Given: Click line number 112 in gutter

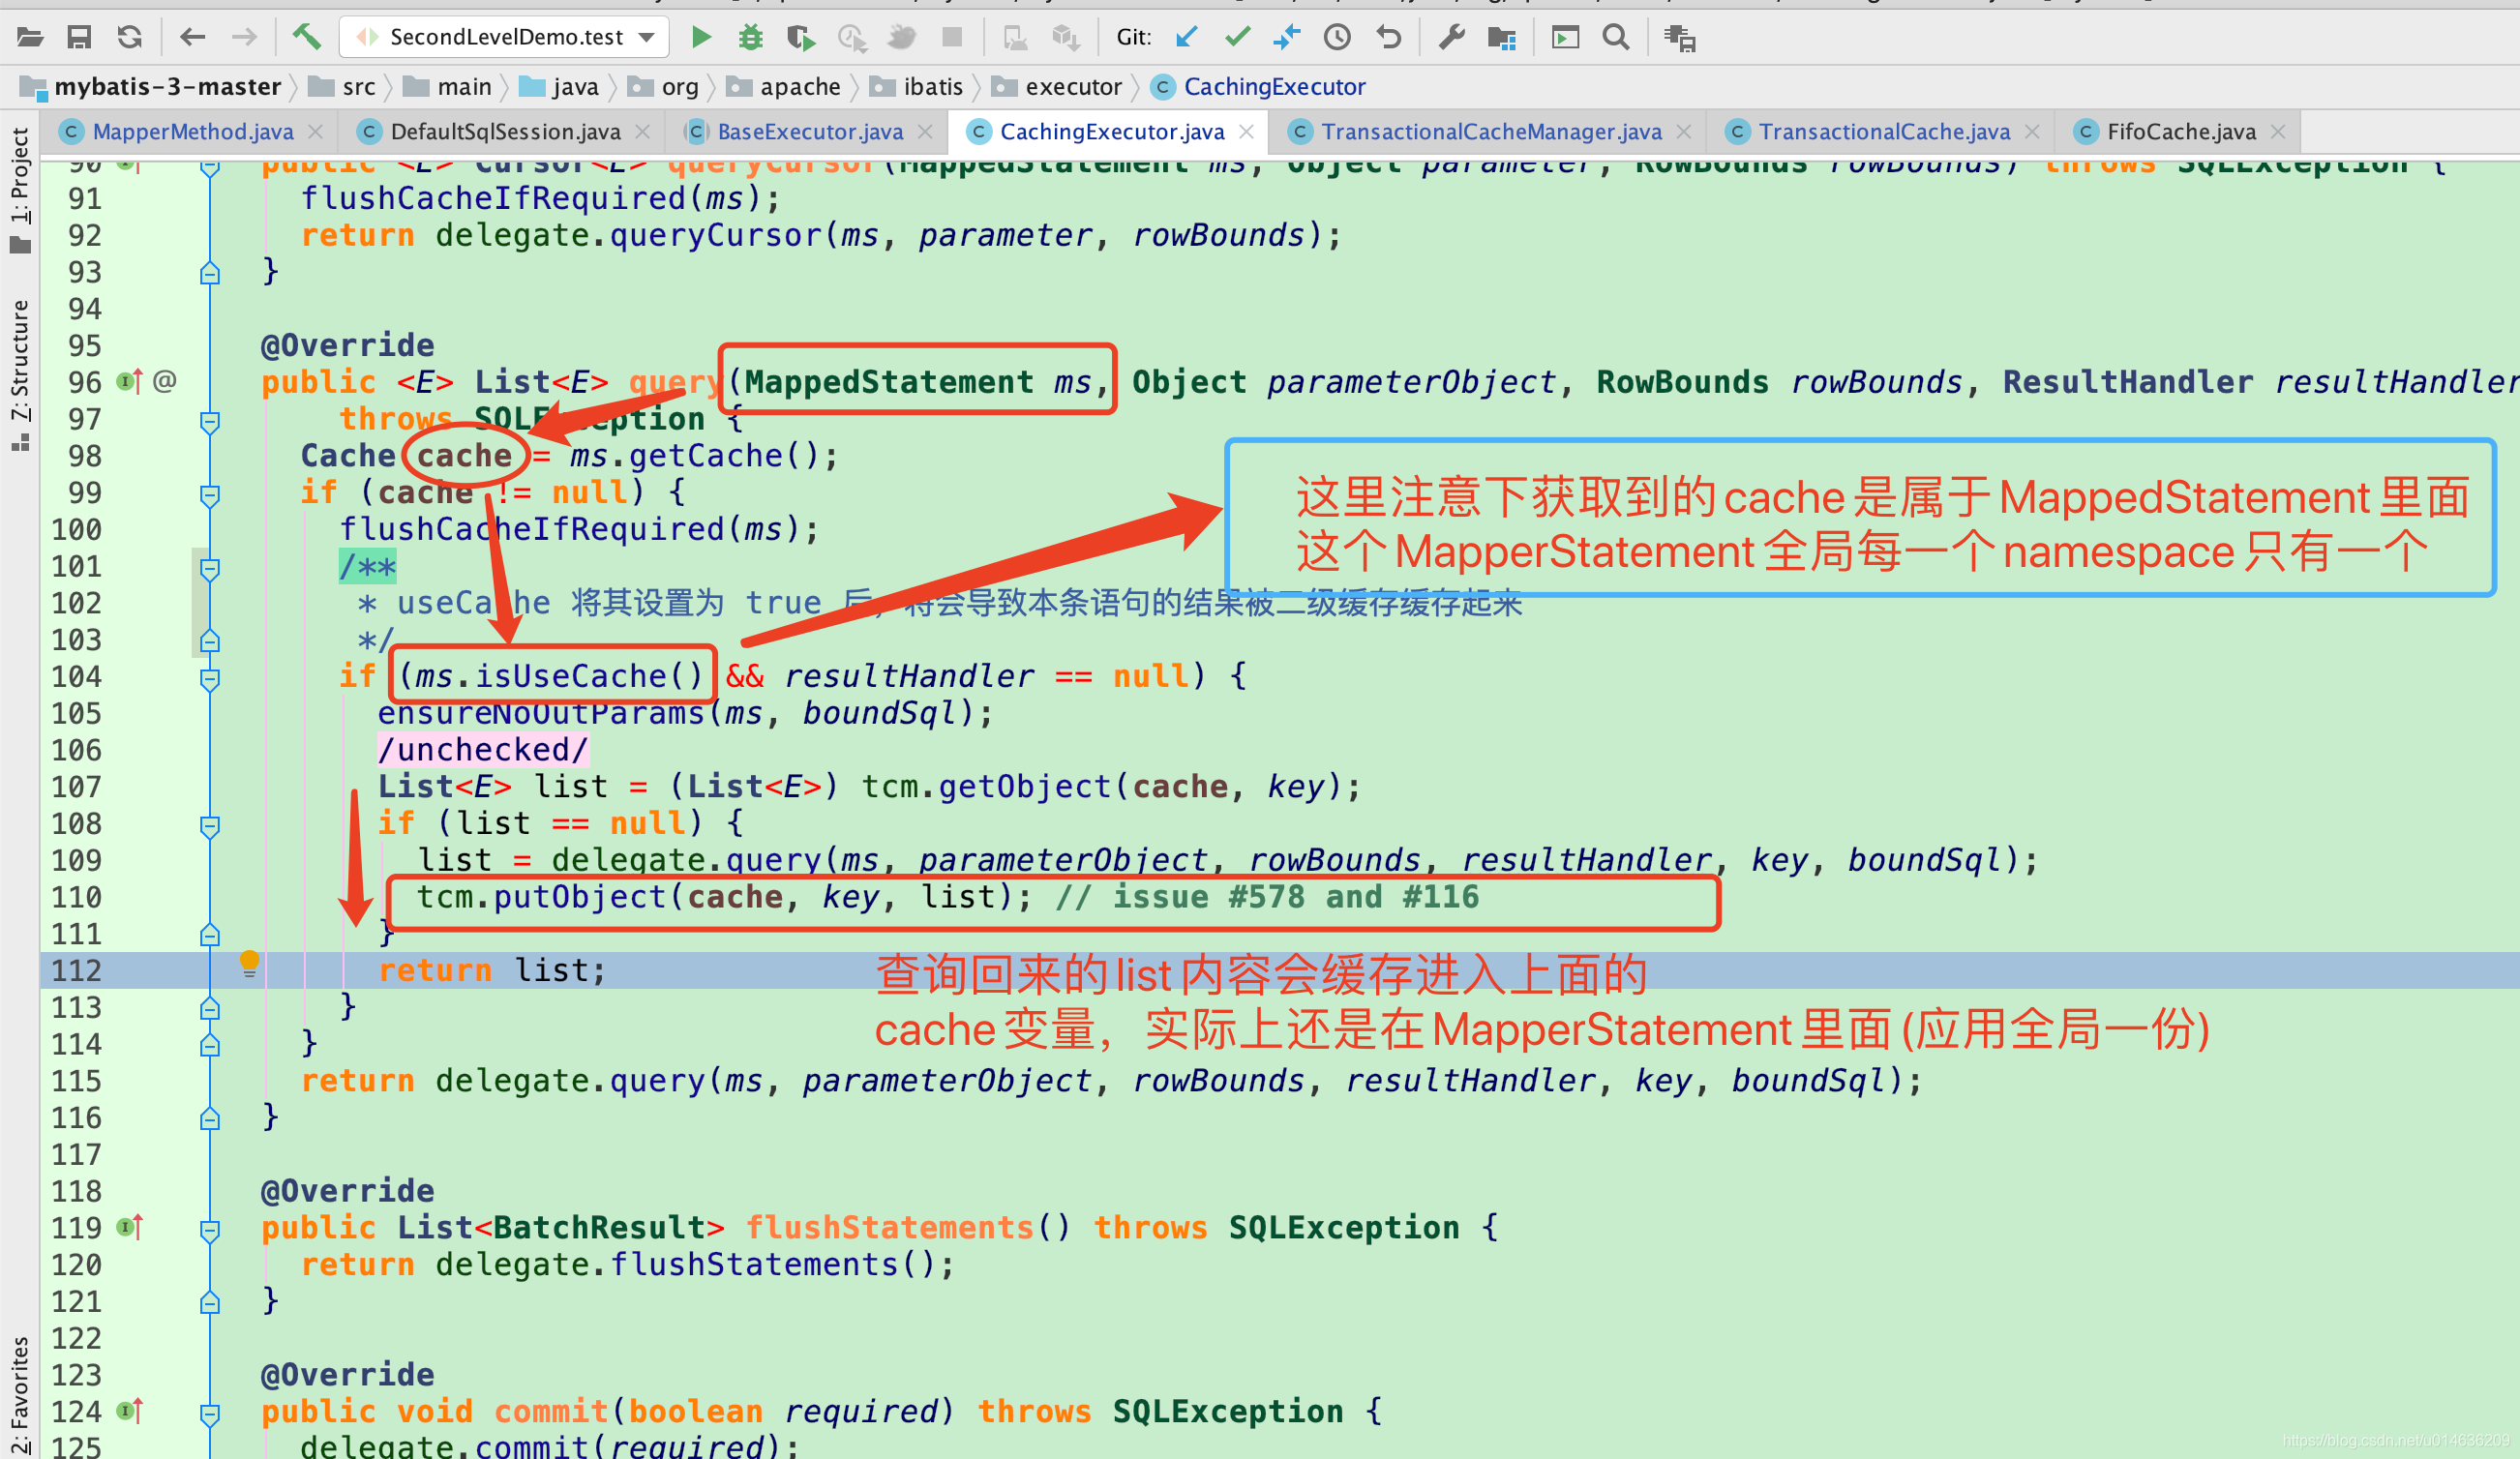Looking at the screenshot, I should pyautogui.click(x=77, y=970).
